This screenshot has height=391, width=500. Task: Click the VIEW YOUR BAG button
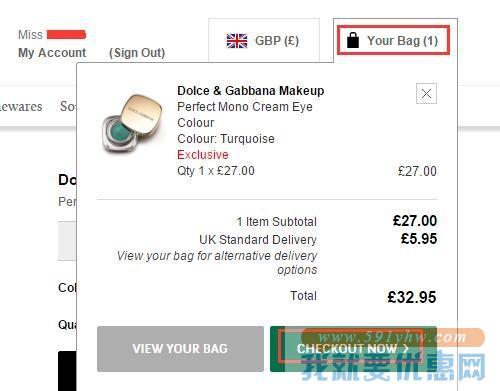(x=180, y=349)
